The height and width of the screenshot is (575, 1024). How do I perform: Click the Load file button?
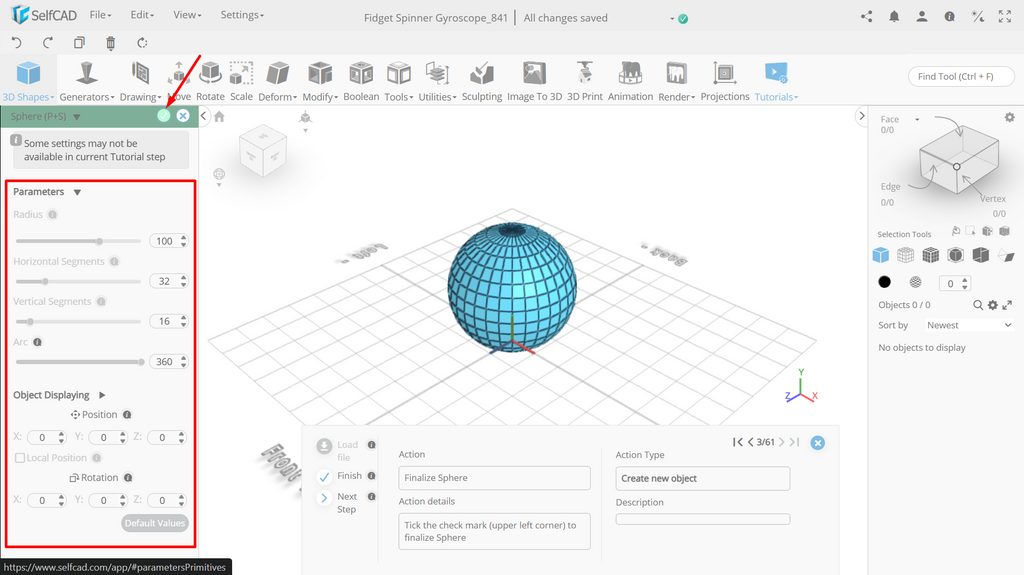[337, 451]
